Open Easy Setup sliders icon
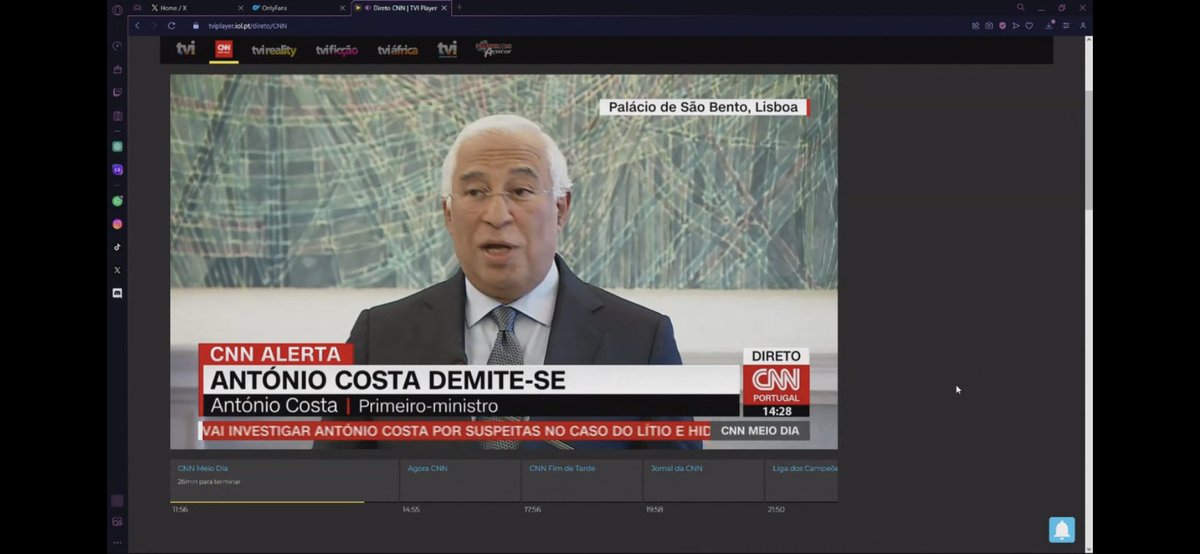This screenshot has width=1200, height=554. (x=1066, y=25)
